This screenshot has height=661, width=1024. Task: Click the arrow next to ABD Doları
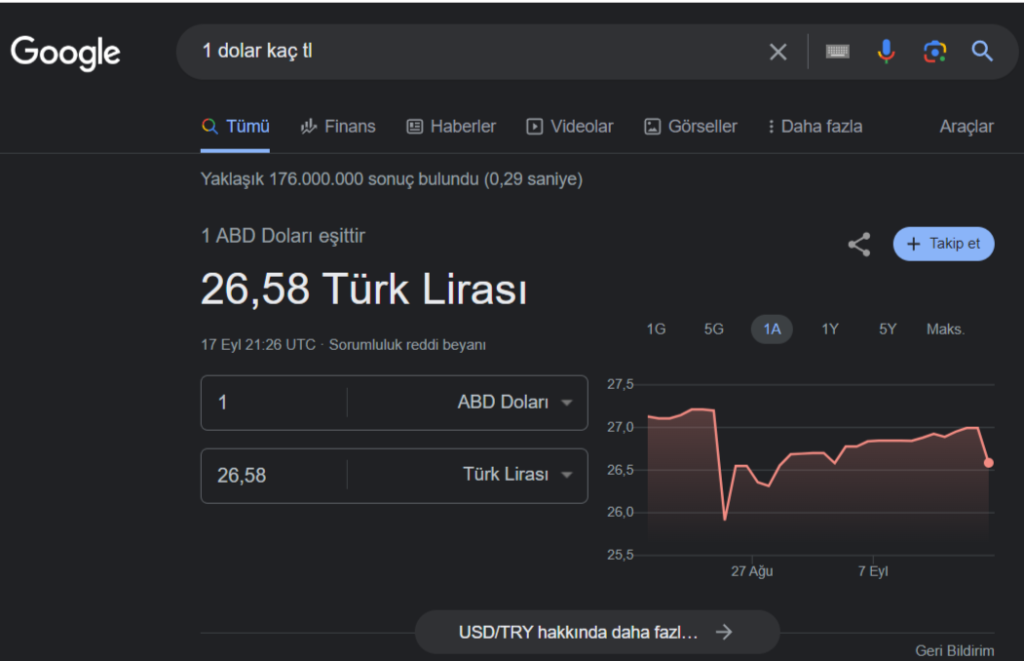(x=567, y=403)
